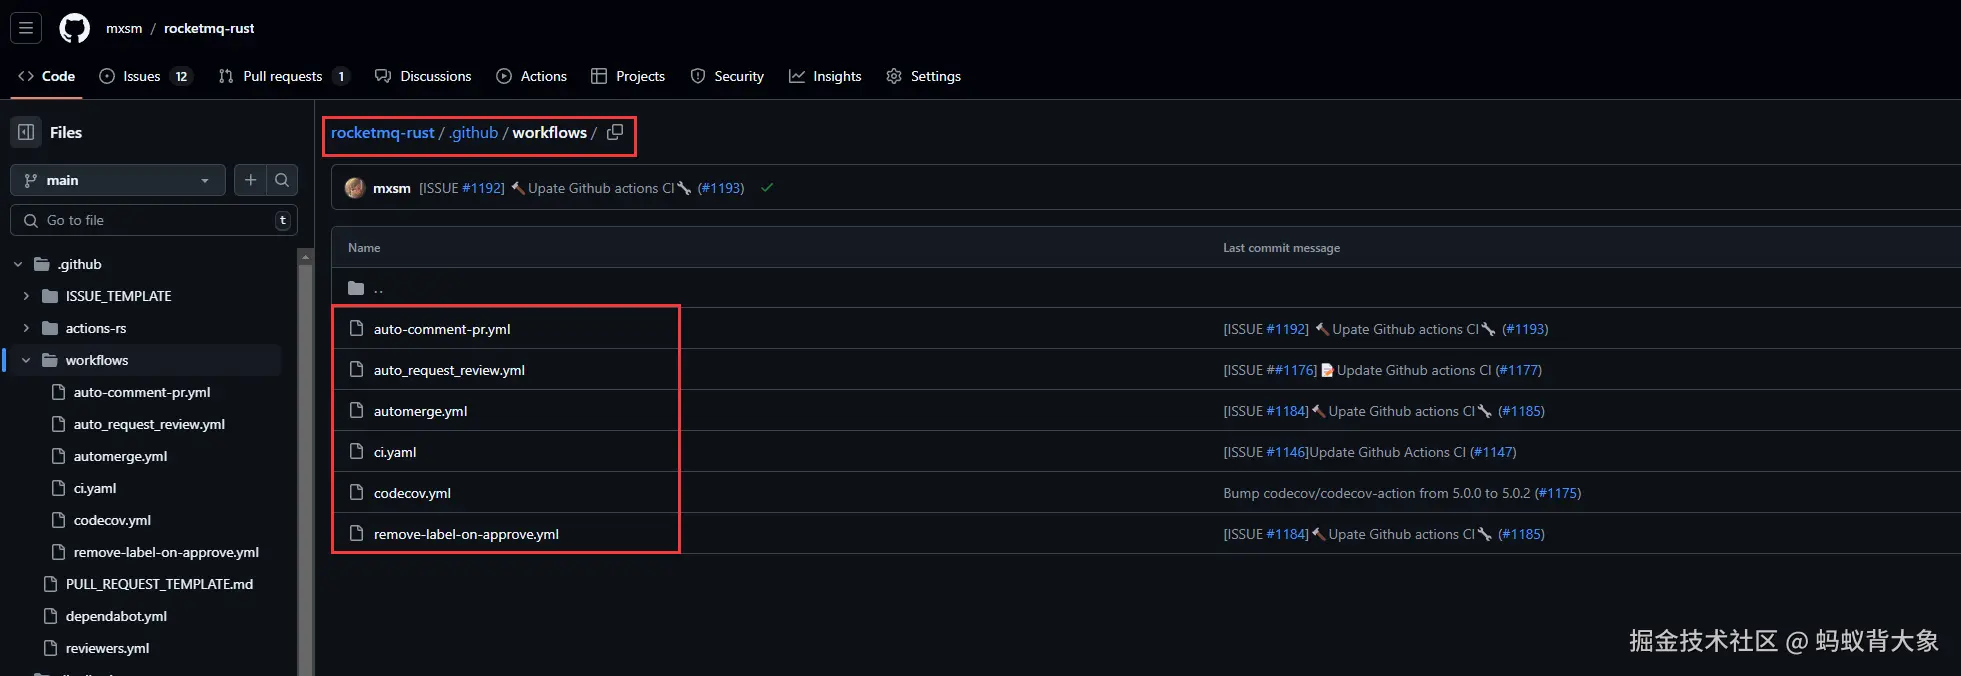Search the repository with the magnifier button
Image resolution: width=1961 pixels, height=676 pixels.
(x=282, y=180)
